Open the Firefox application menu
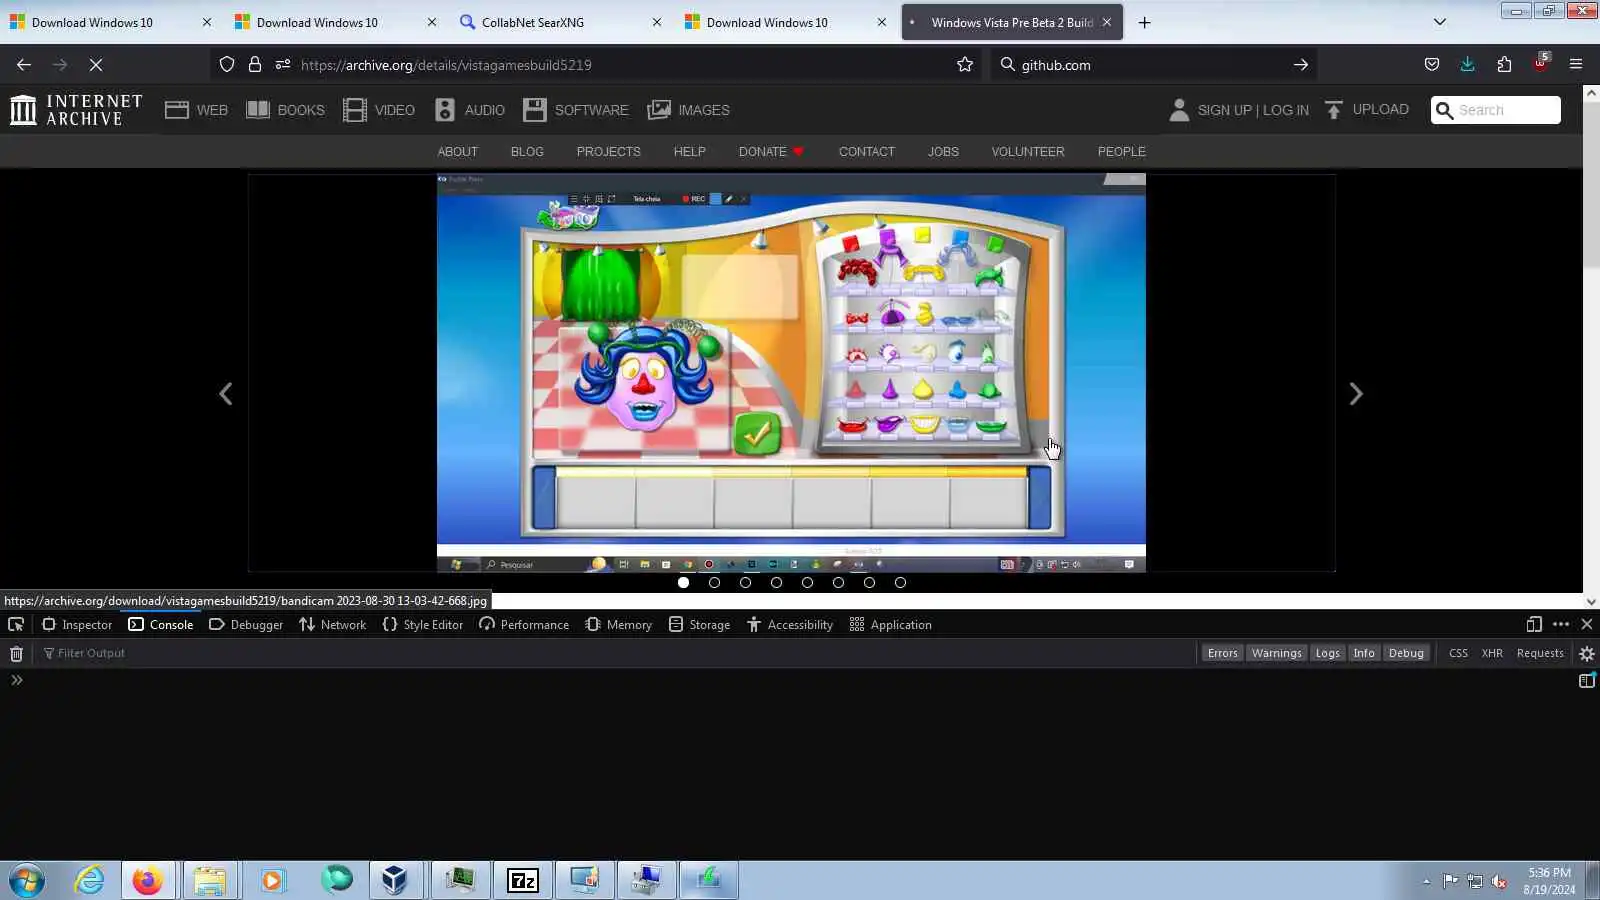Image resolution: width=1600 pixels, height=900 pixels. (1576, 65)
